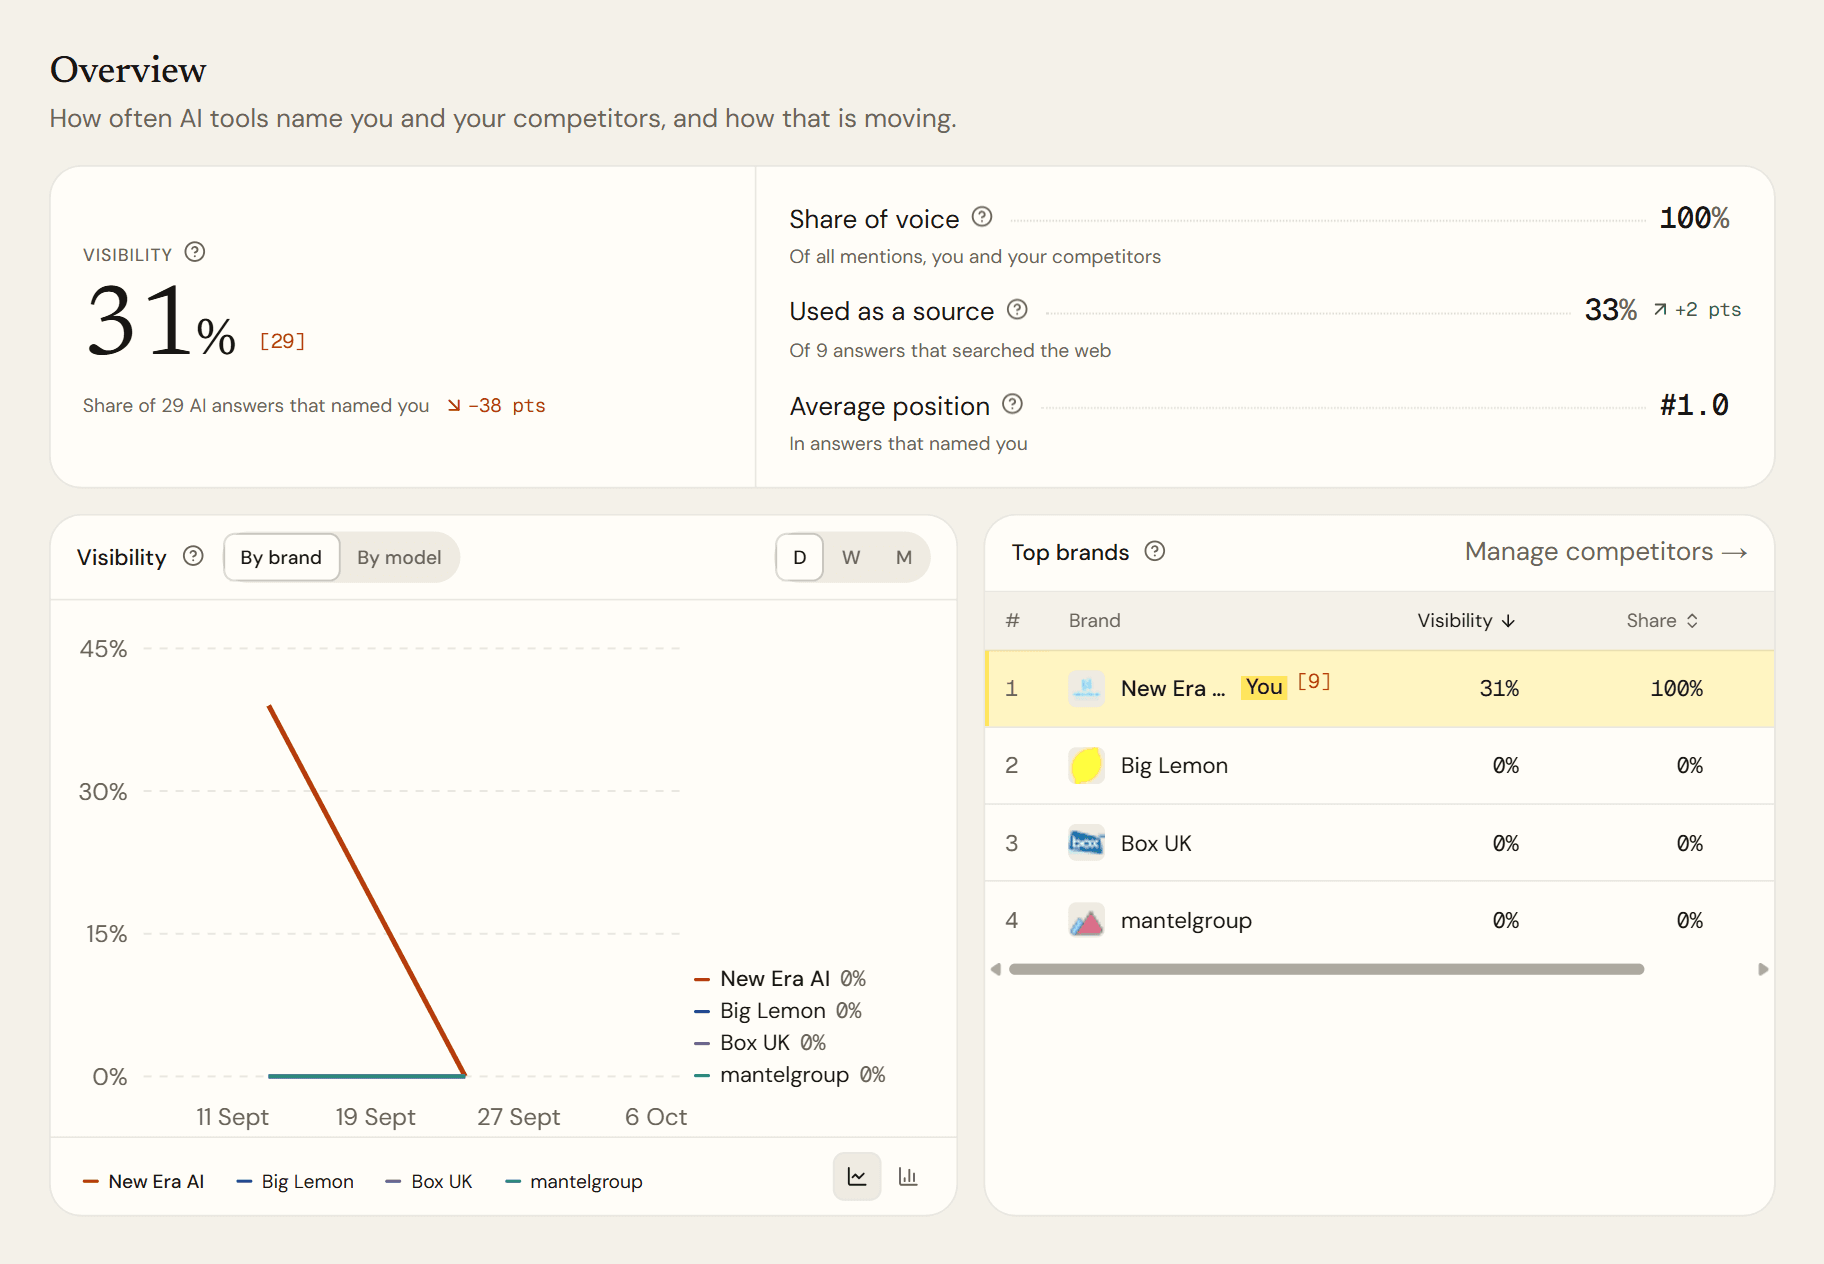Set chart interval to weekly W
Image resolution: width=1824 pixels, height=1264 pixels.
[851, 557]
